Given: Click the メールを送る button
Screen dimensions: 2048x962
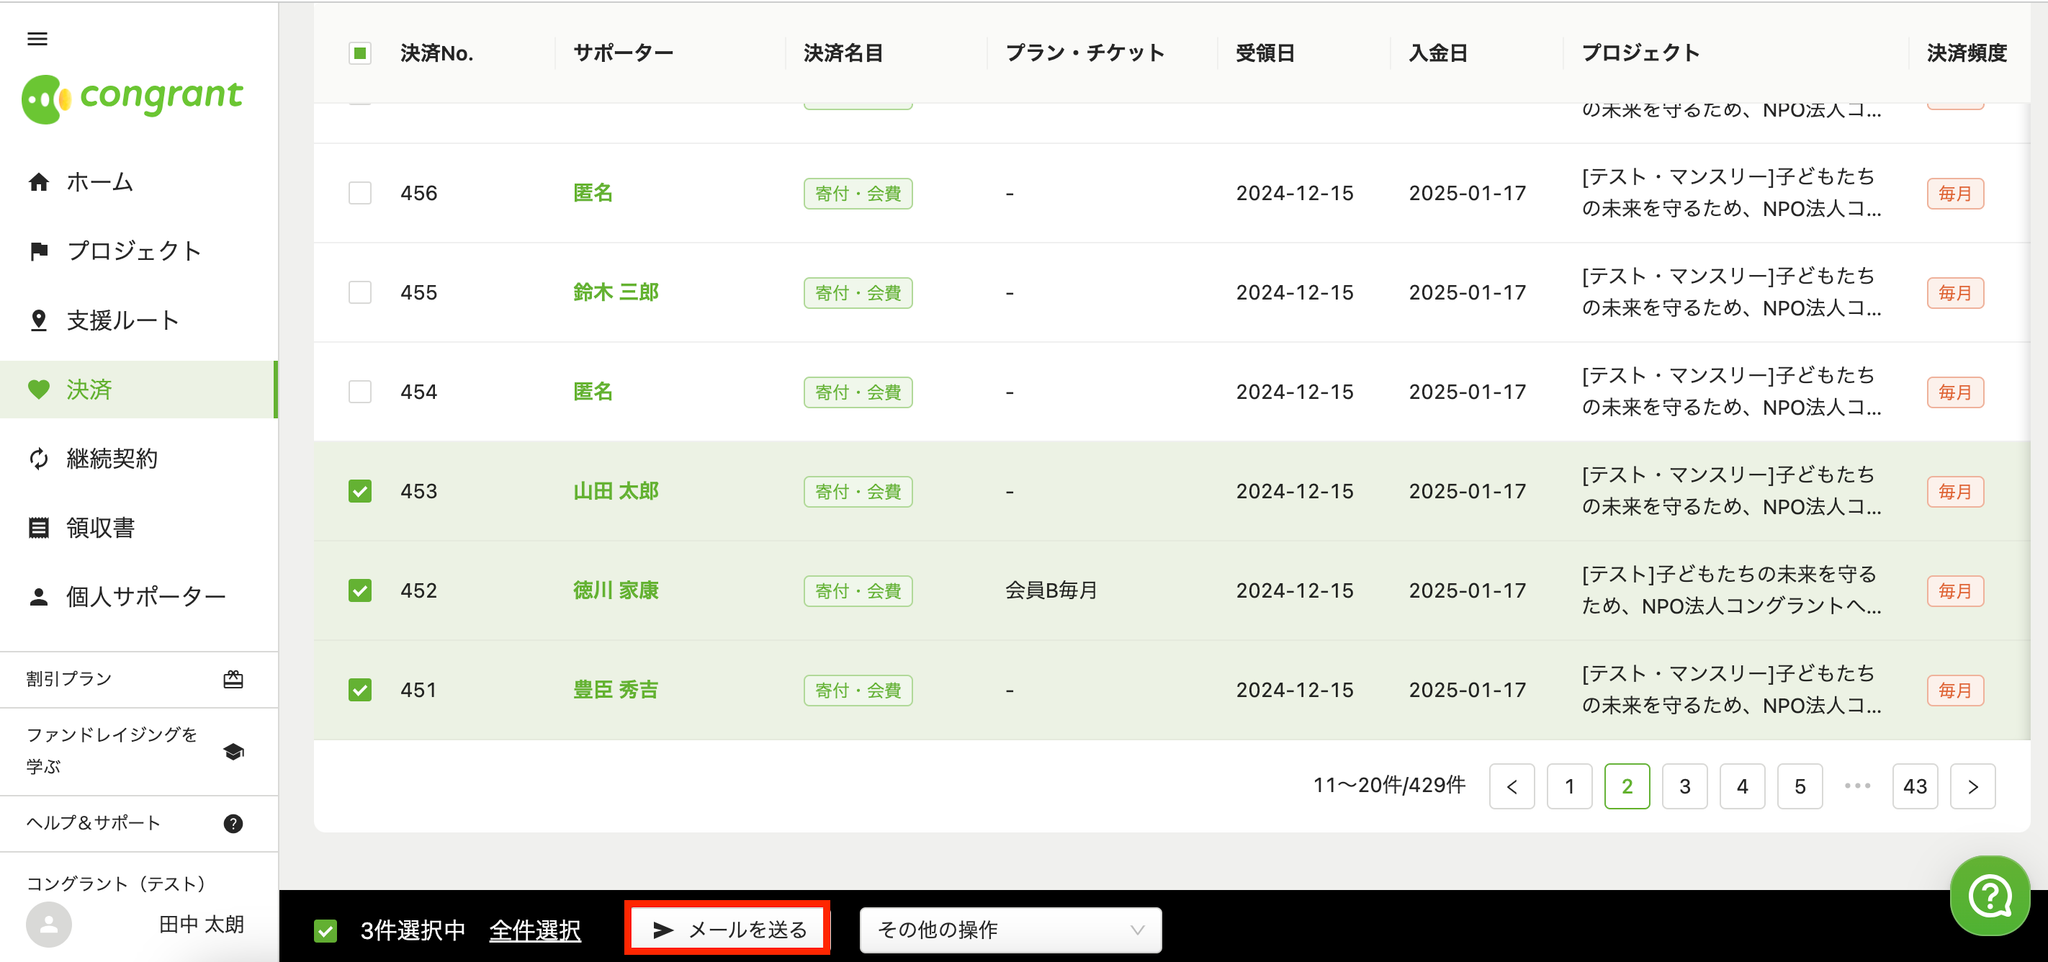Looking at the screenshot, I should pos(728,929).
